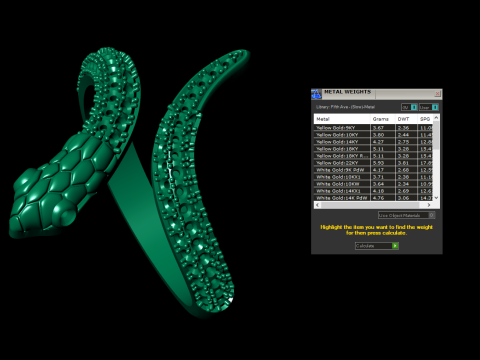Click the 2.36 DWT value

(x=403, y=128)
